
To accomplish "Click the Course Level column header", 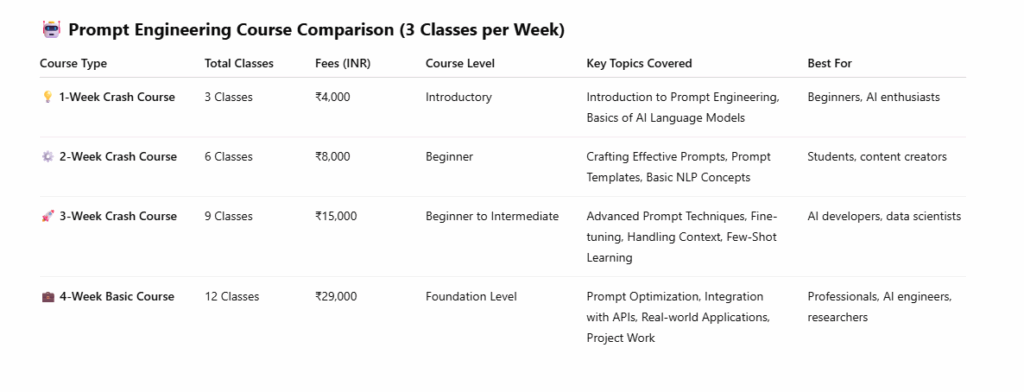I will (460, 64).
